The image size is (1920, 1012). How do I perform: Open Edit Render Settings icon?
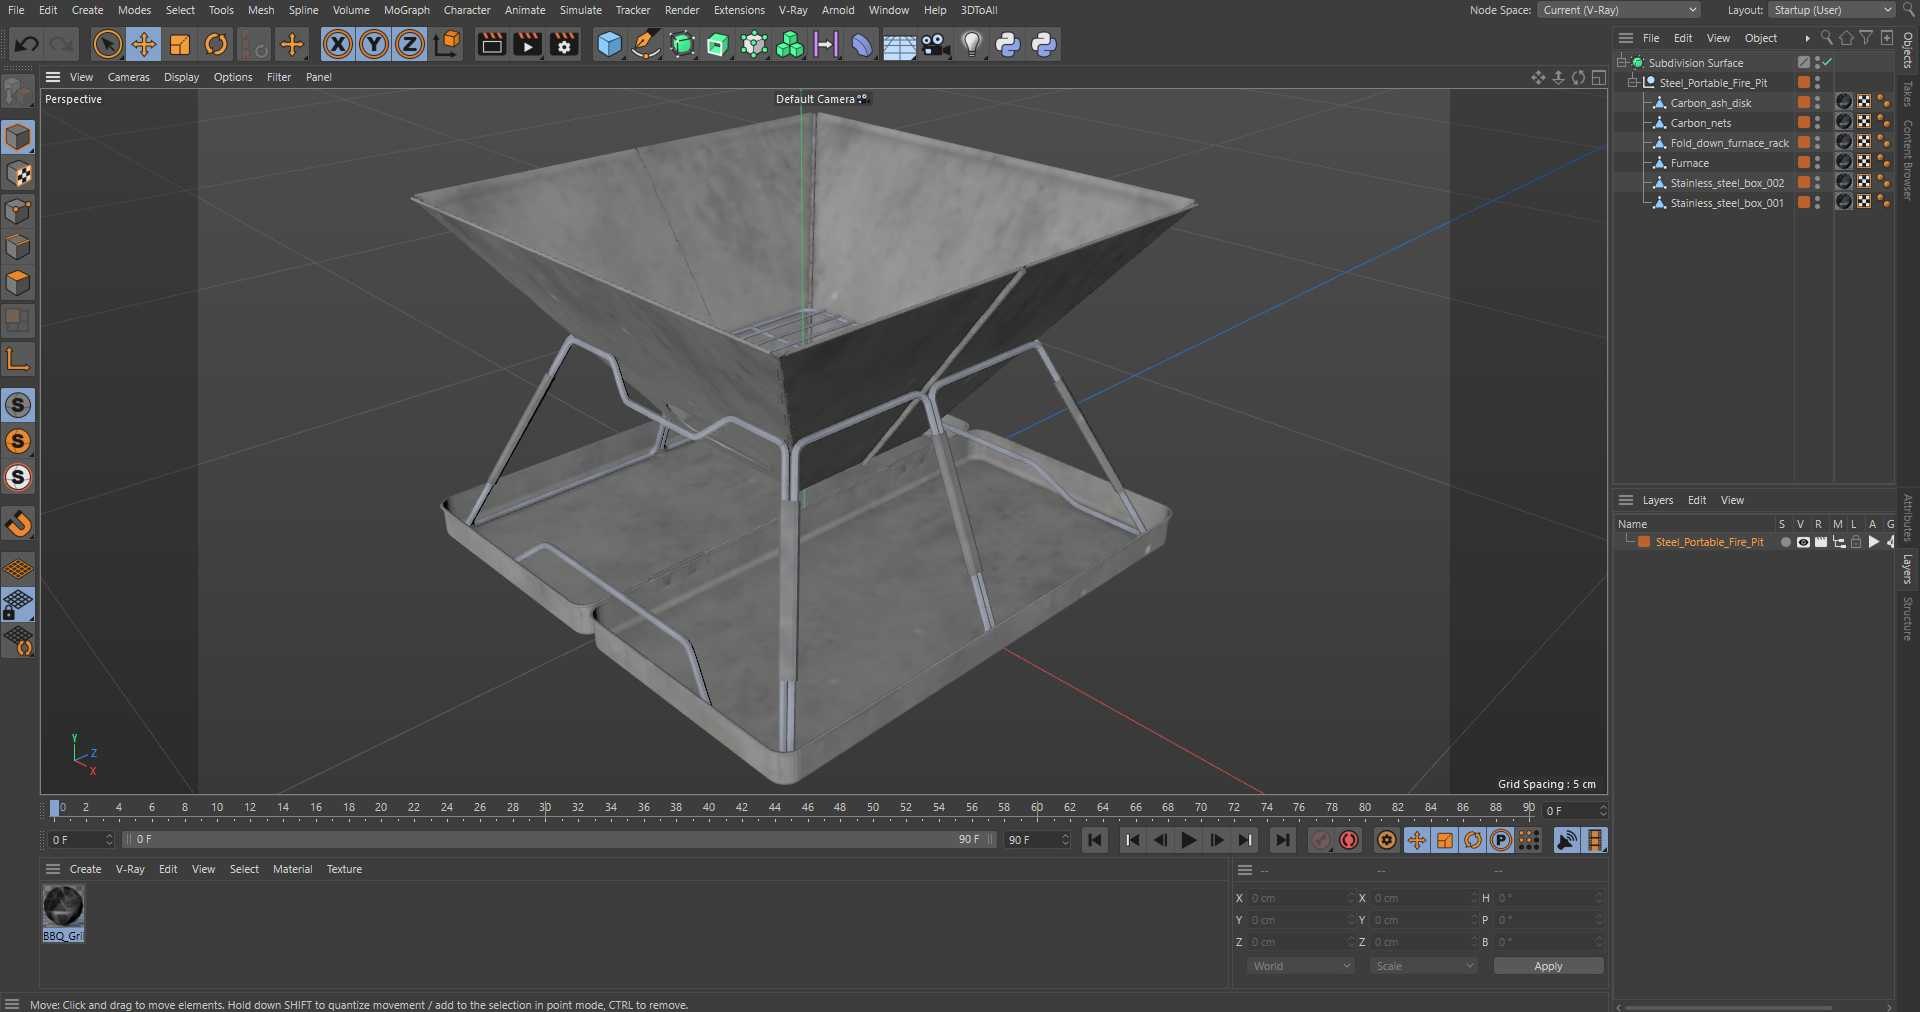tap(564, 44)
